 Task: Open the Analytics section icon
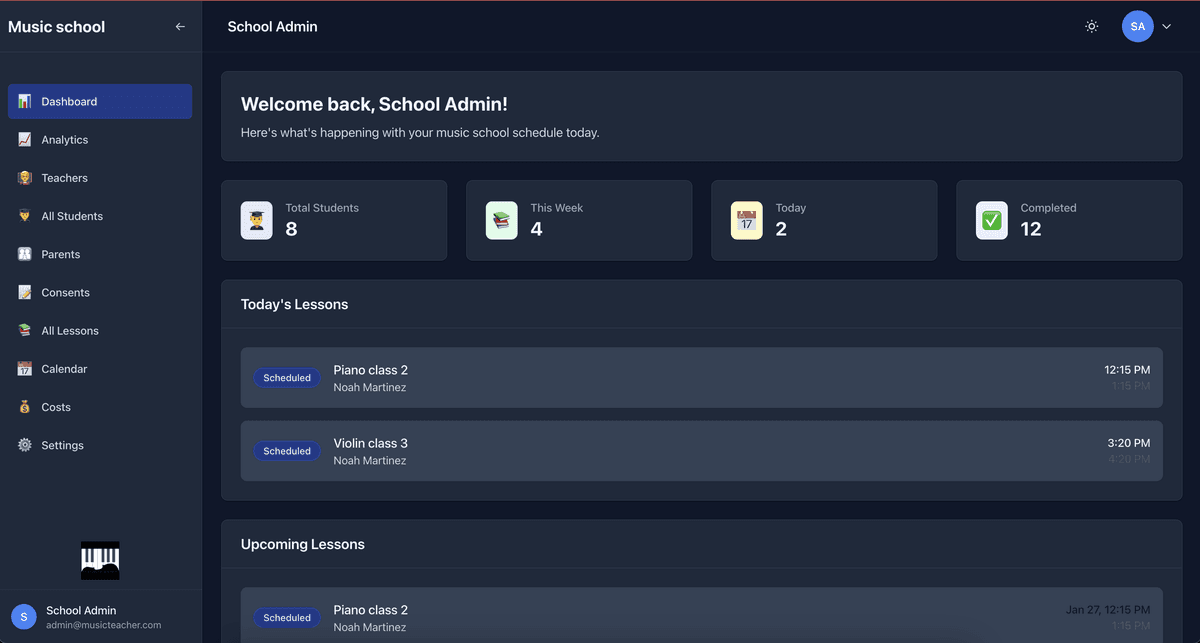click(x=24, y=139)
